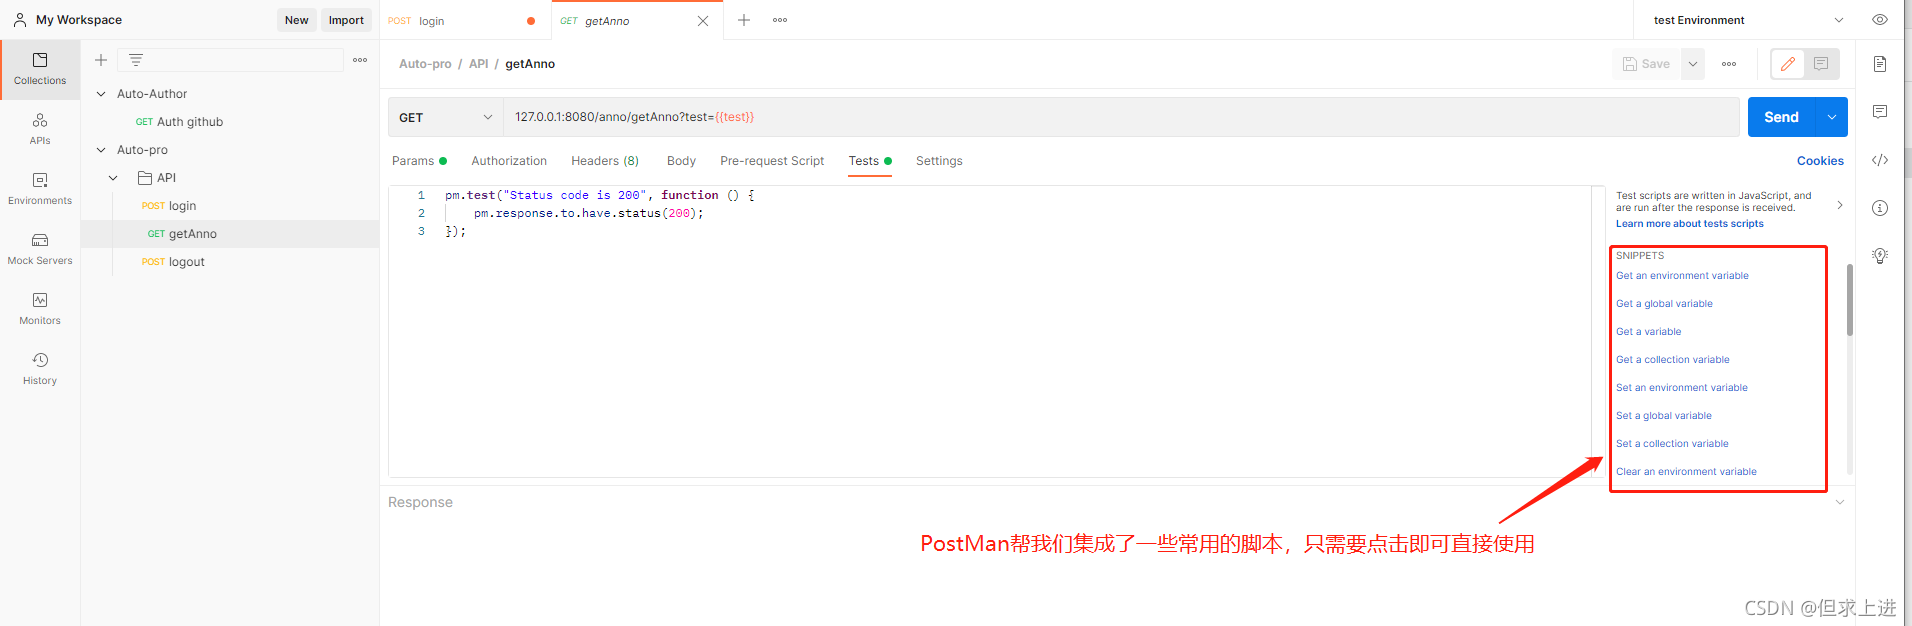Switch to comment mode icon

pos(1821,64)
